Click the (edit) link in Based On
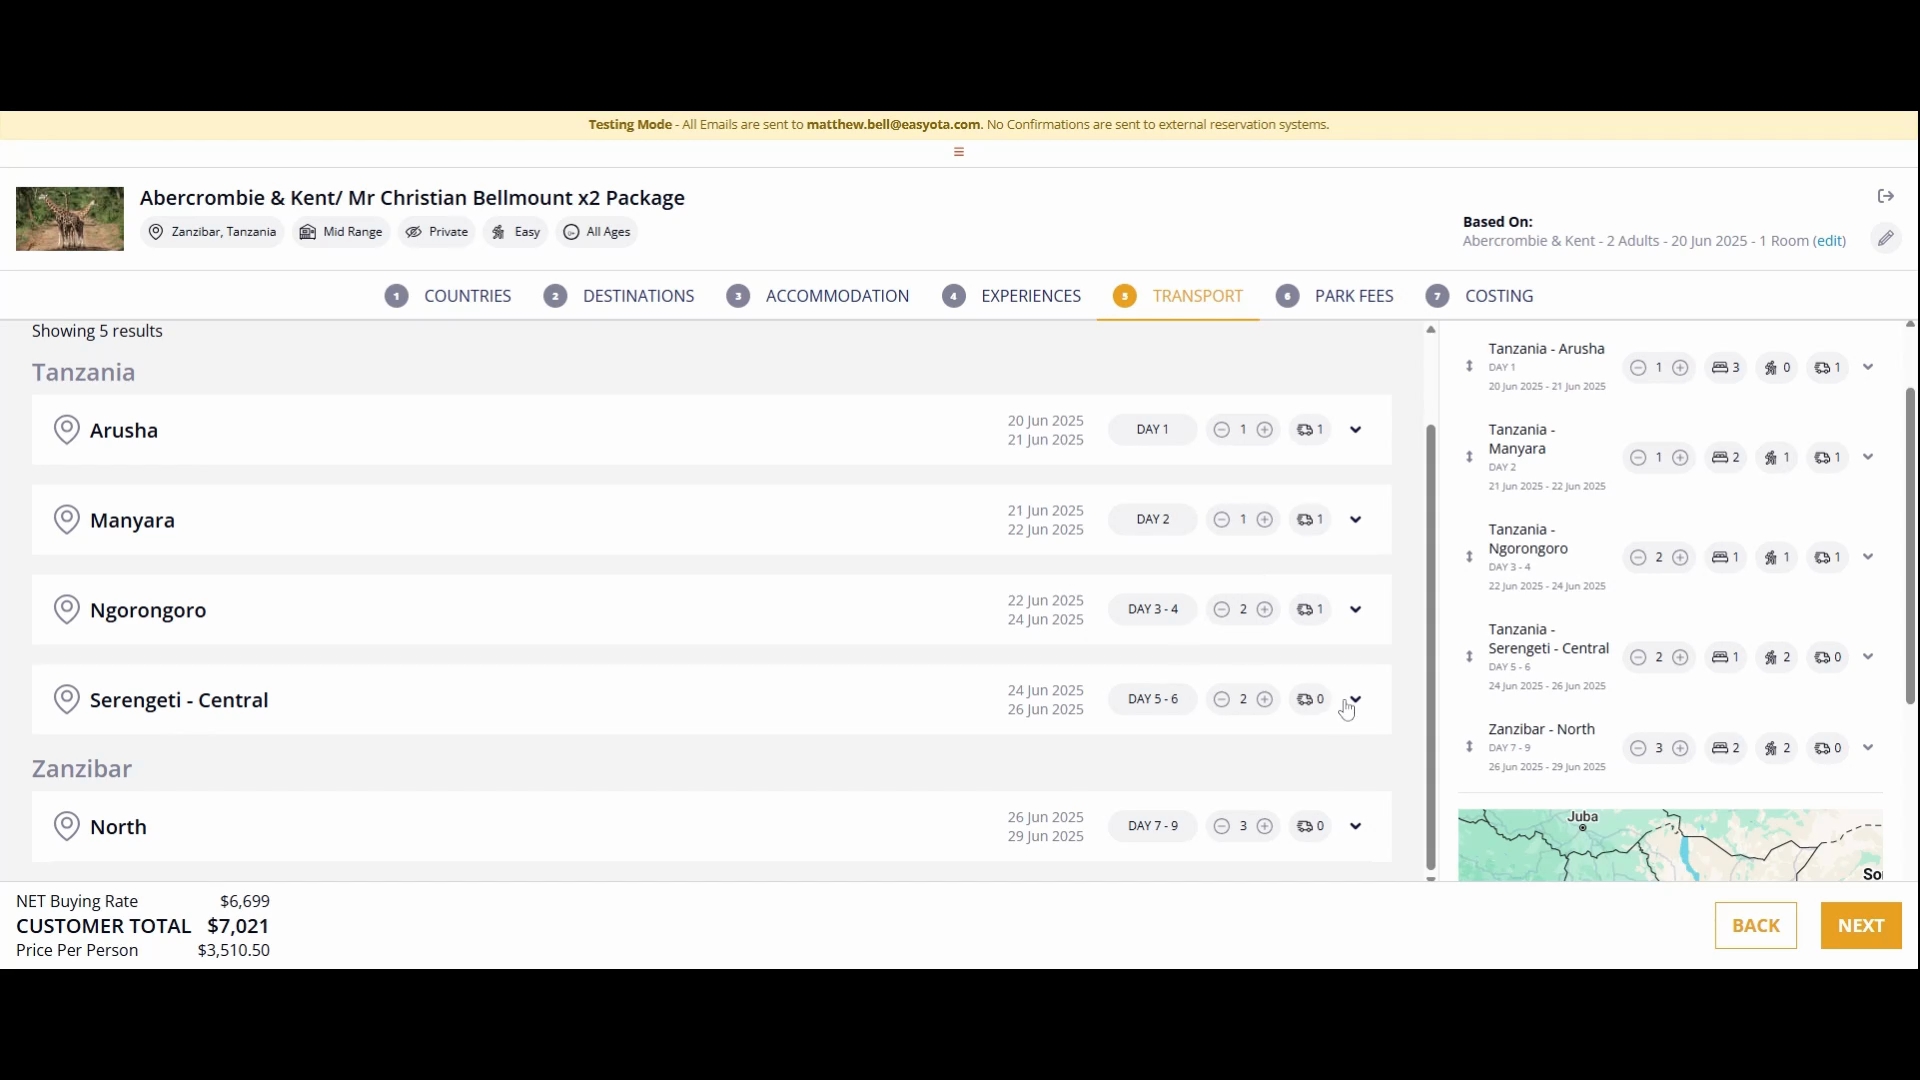The width and height of the screenshot is (1920, 1080). click(1830, 241)
